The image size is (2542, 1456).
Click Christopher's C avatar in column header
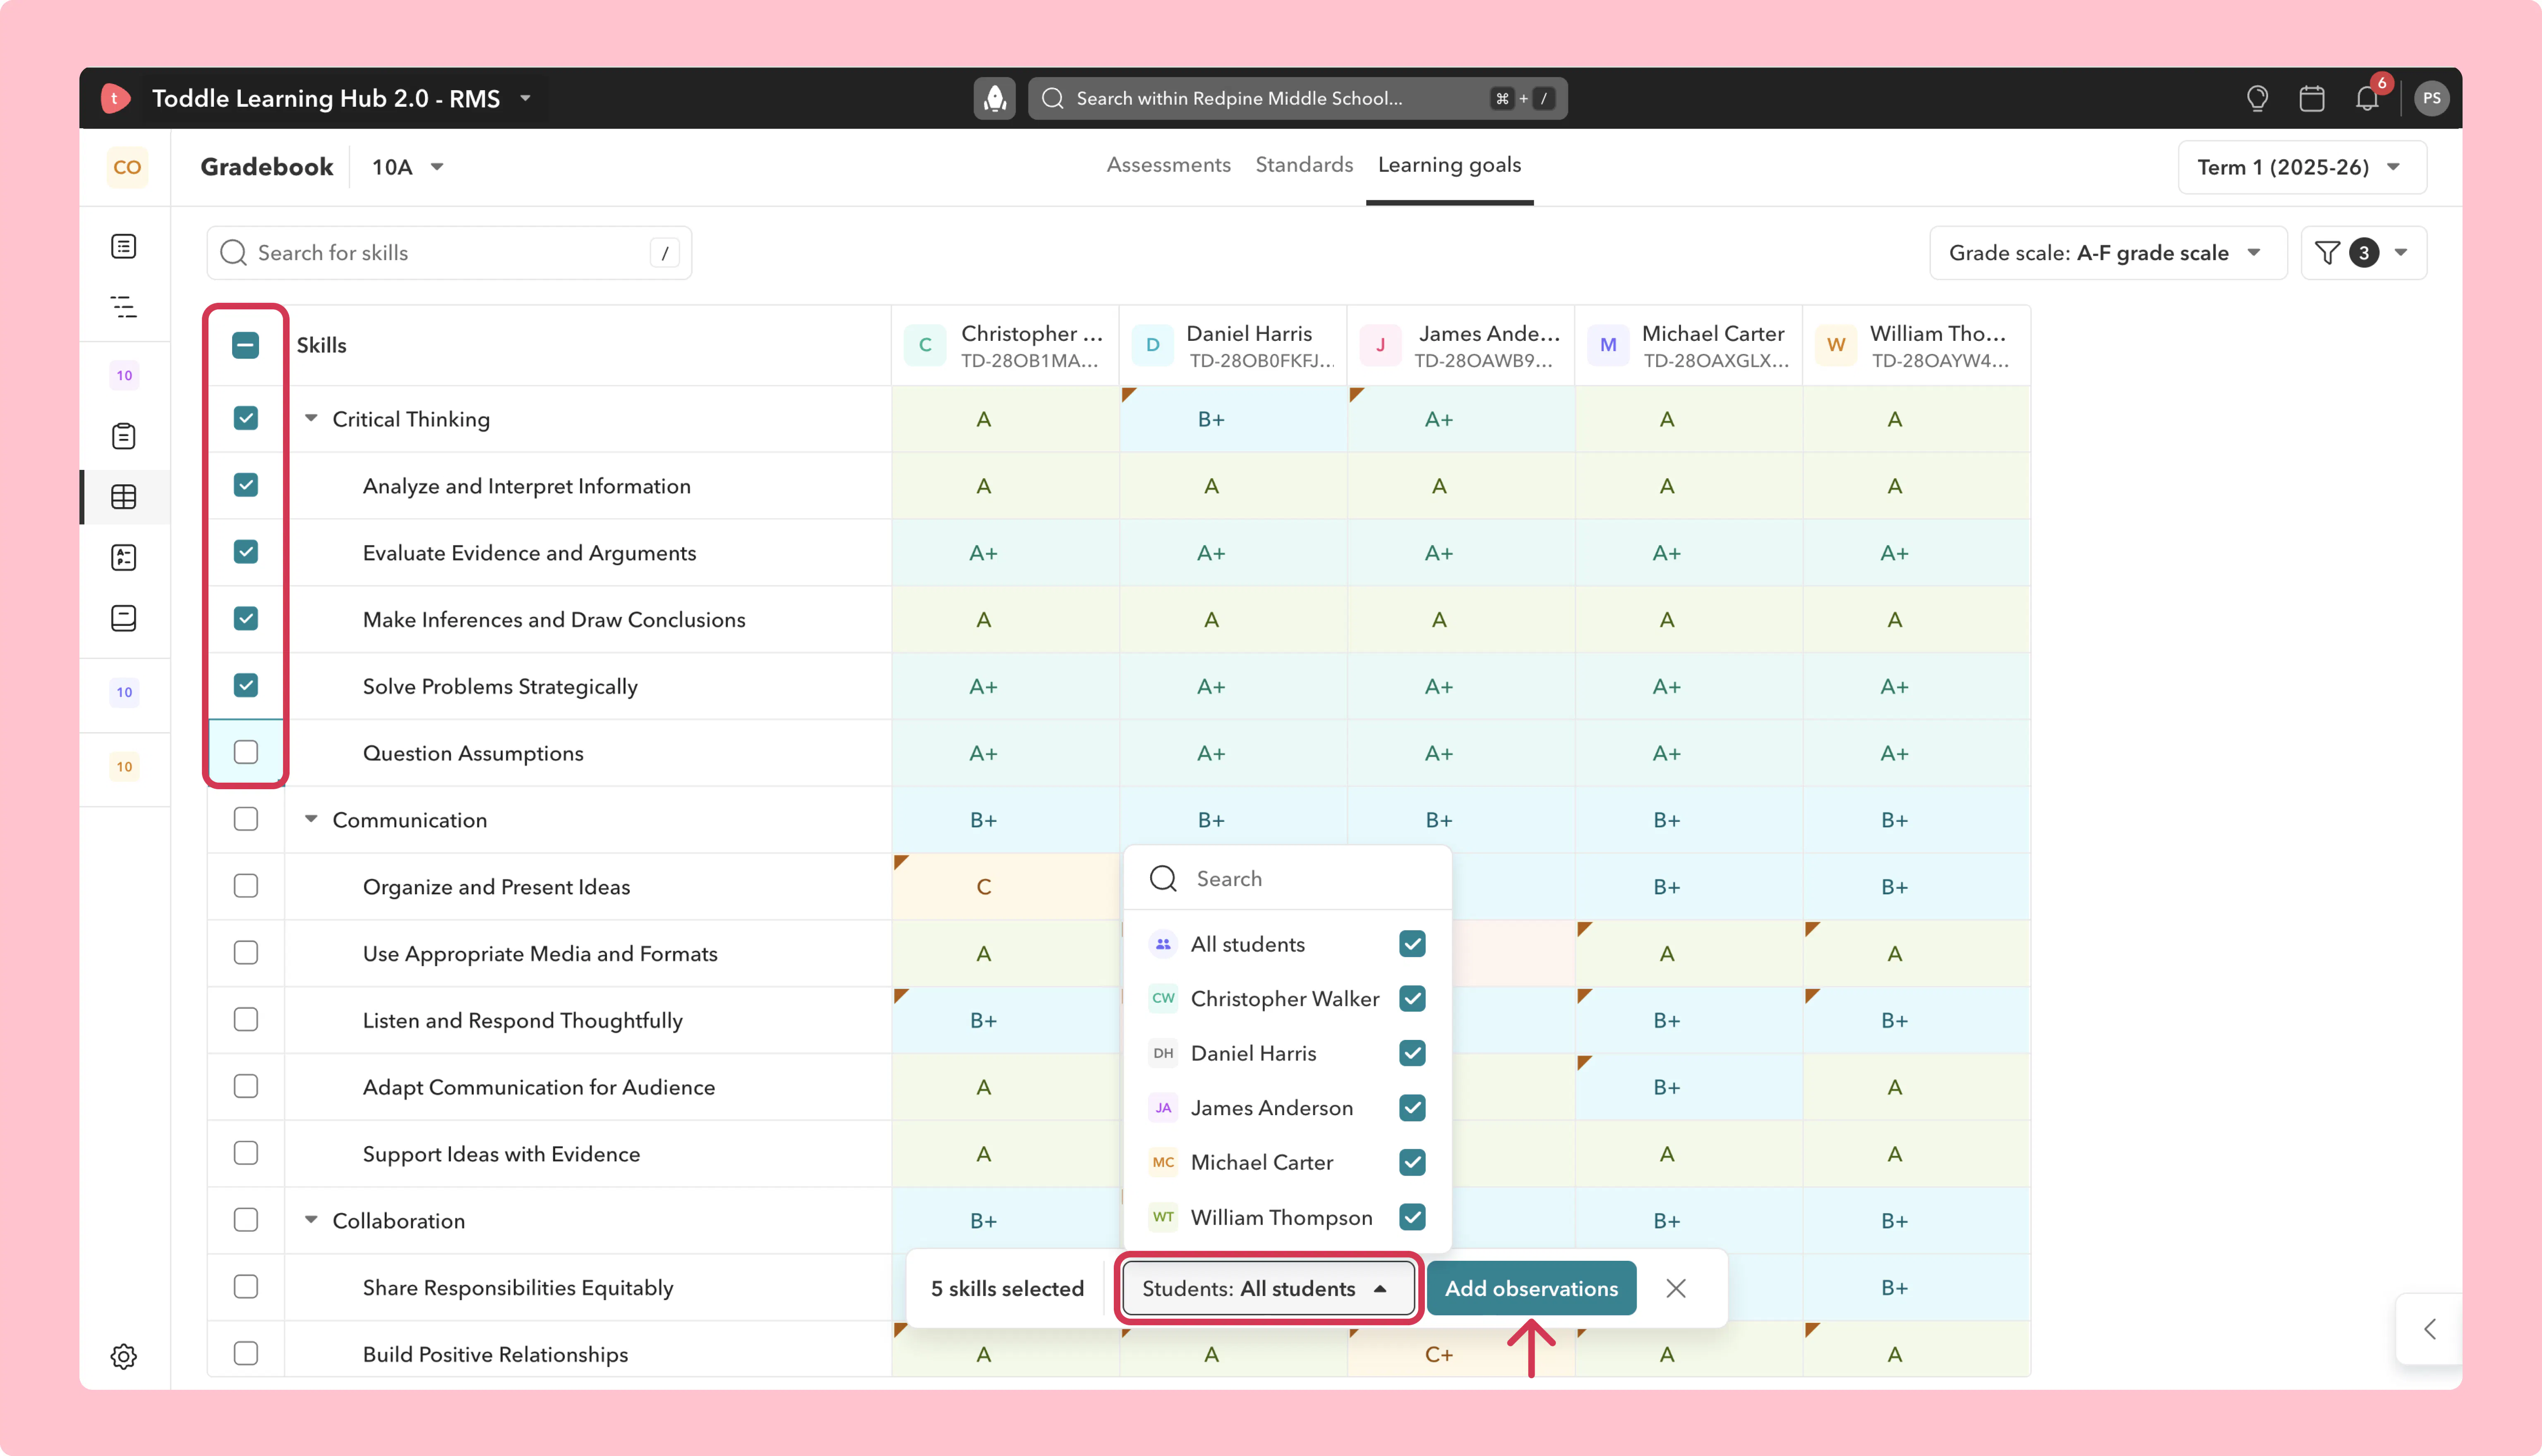(x=925, y=345)
